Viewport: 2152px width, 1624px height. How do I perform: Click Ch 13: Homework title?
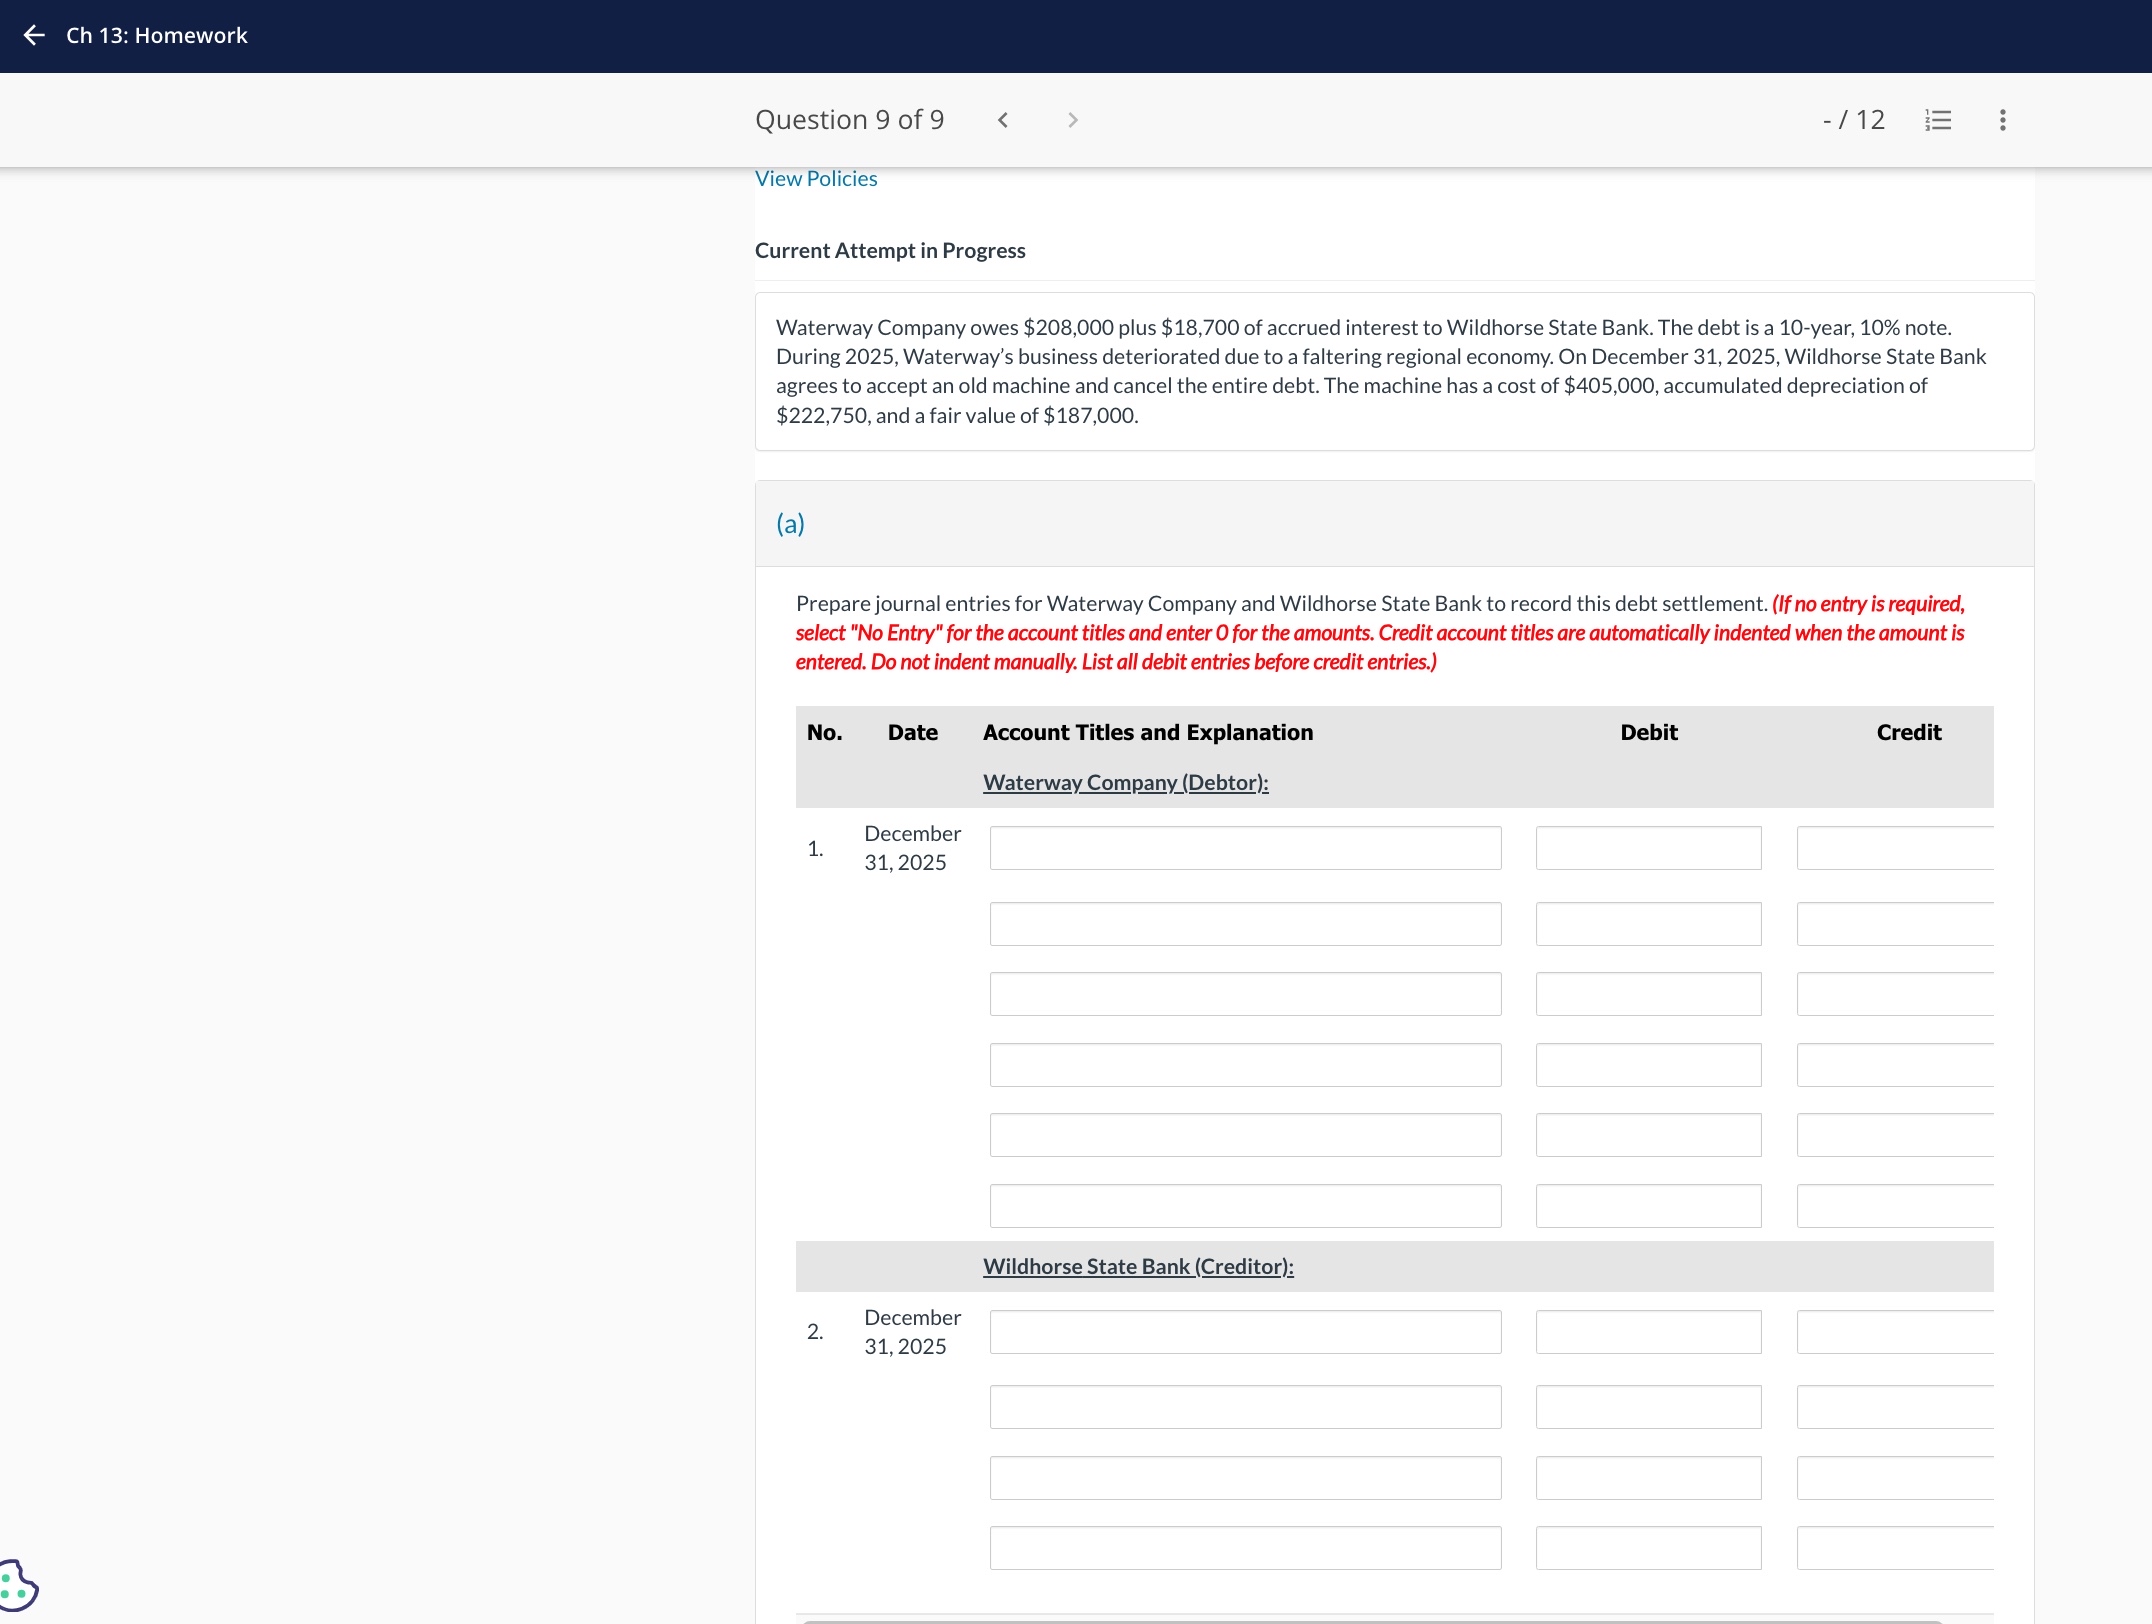point(156,36)
